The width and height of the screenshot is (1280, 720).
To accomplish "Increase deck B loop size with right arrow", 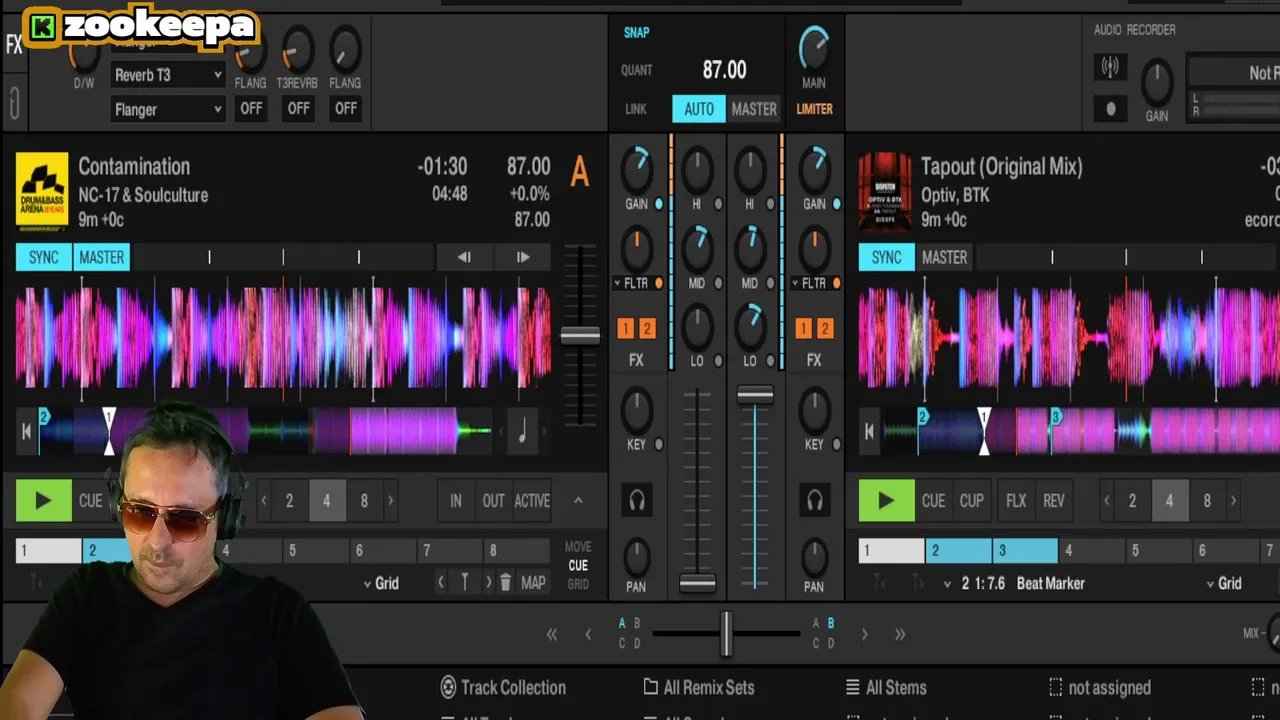I will click(1233, 501).
